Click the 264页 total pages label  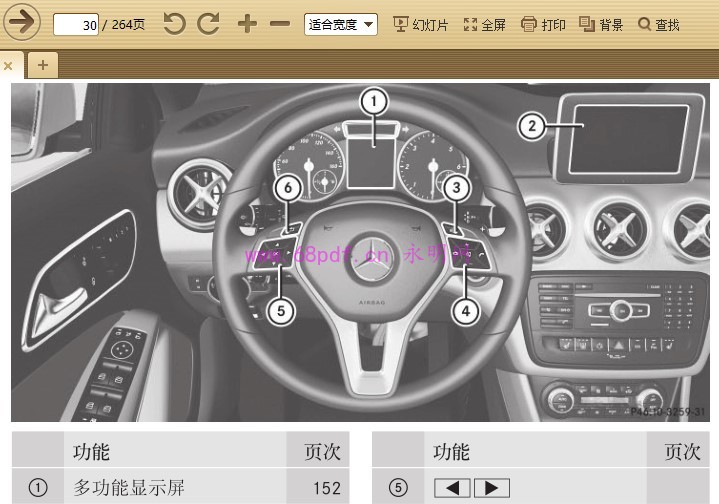128,25
